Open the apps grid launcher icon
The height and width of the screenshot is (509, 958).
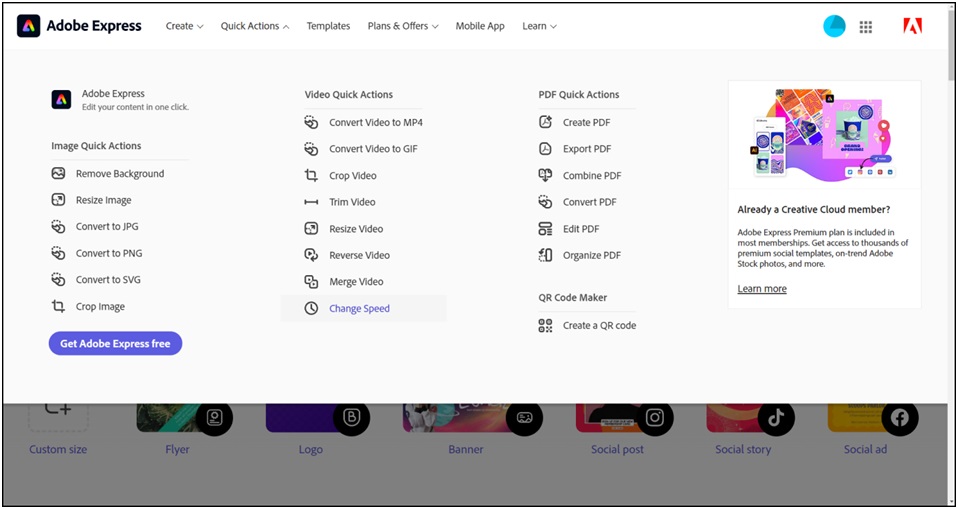[866, 26]
